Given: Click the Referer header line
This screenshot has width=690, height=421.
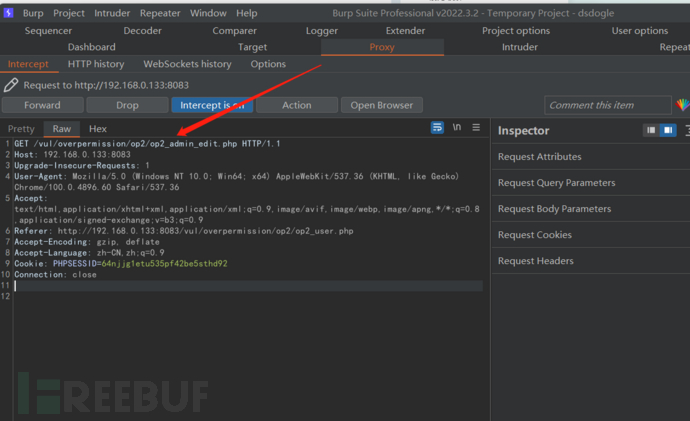Looking at the screenshot, I should [x=184, y=231].
